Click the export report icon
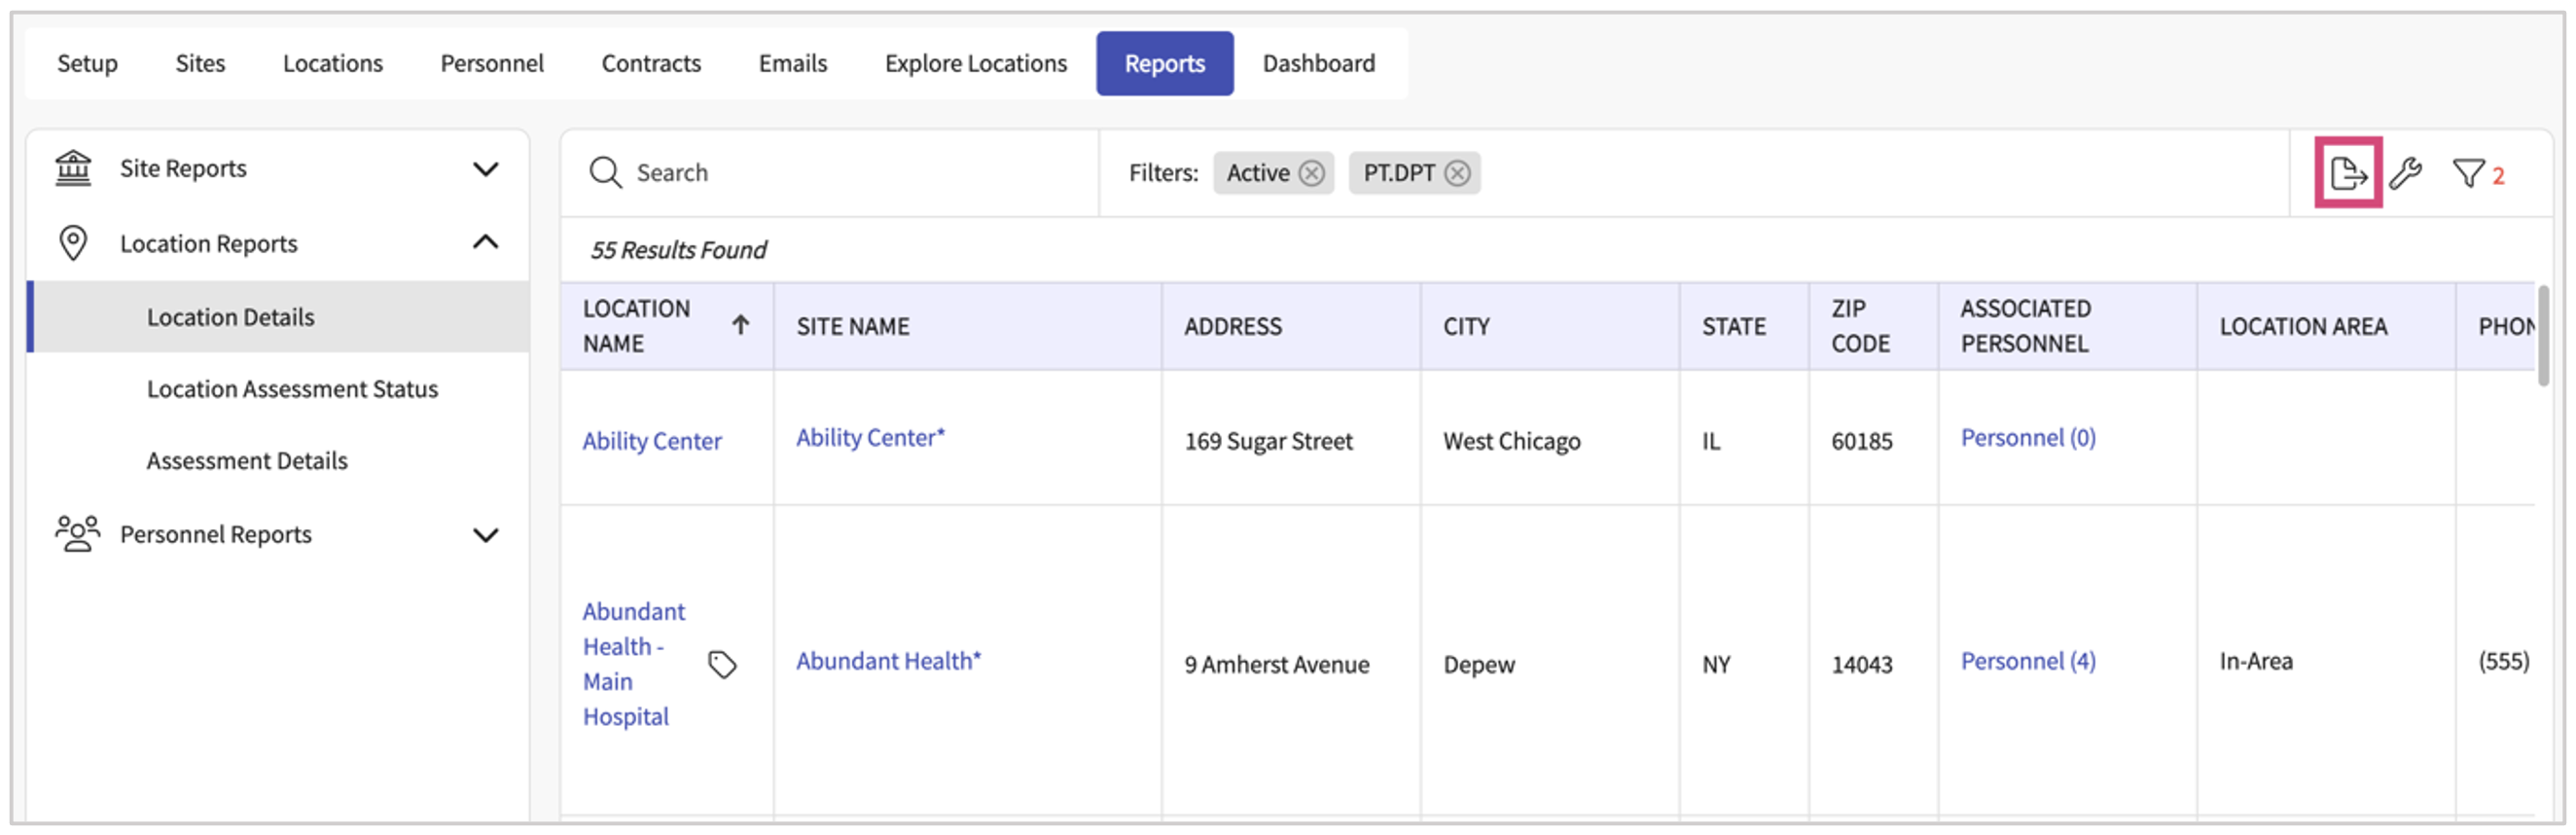 [2346, 174]
